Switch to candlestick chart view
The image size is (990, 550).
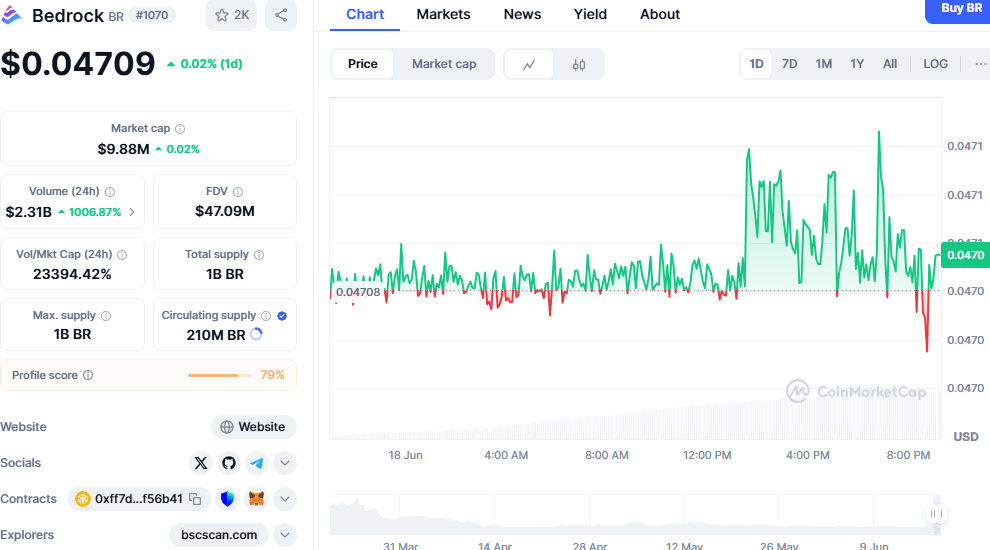pyautogui.click(x=579, y=64)
